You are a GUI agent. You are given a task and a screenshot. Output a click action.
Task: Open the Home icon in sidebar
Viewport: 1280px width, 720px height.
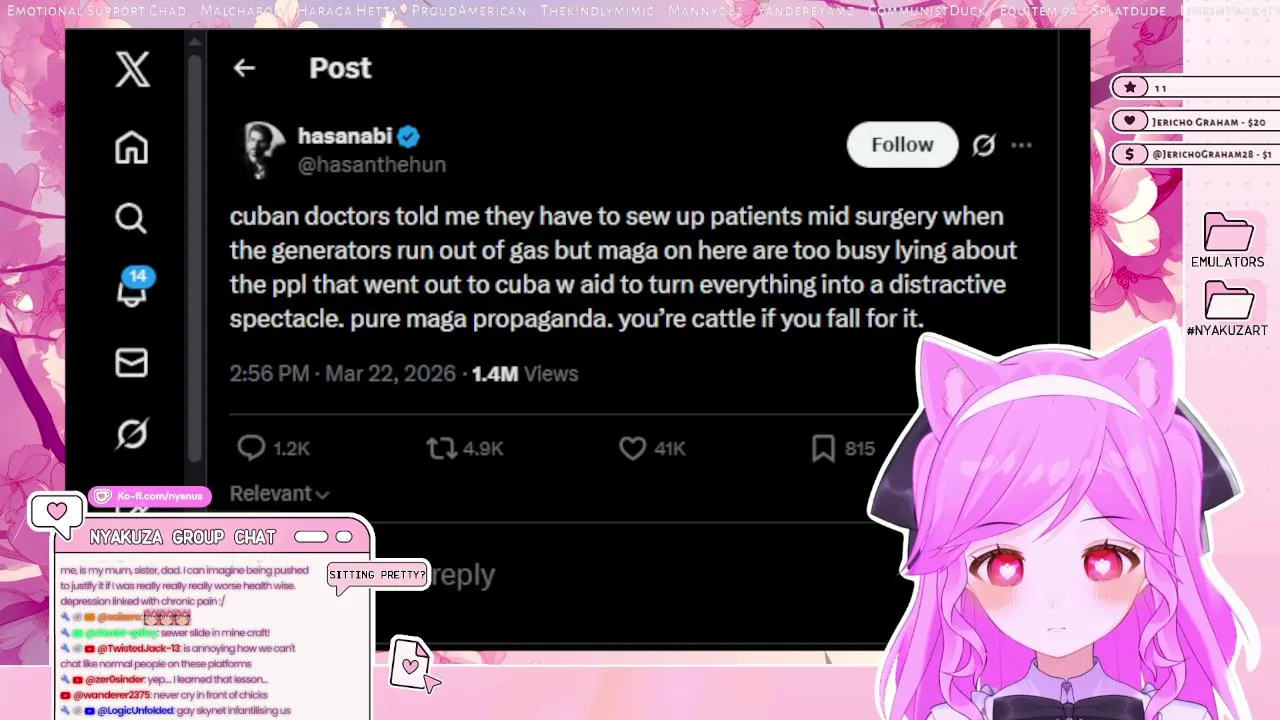point(131,147)
